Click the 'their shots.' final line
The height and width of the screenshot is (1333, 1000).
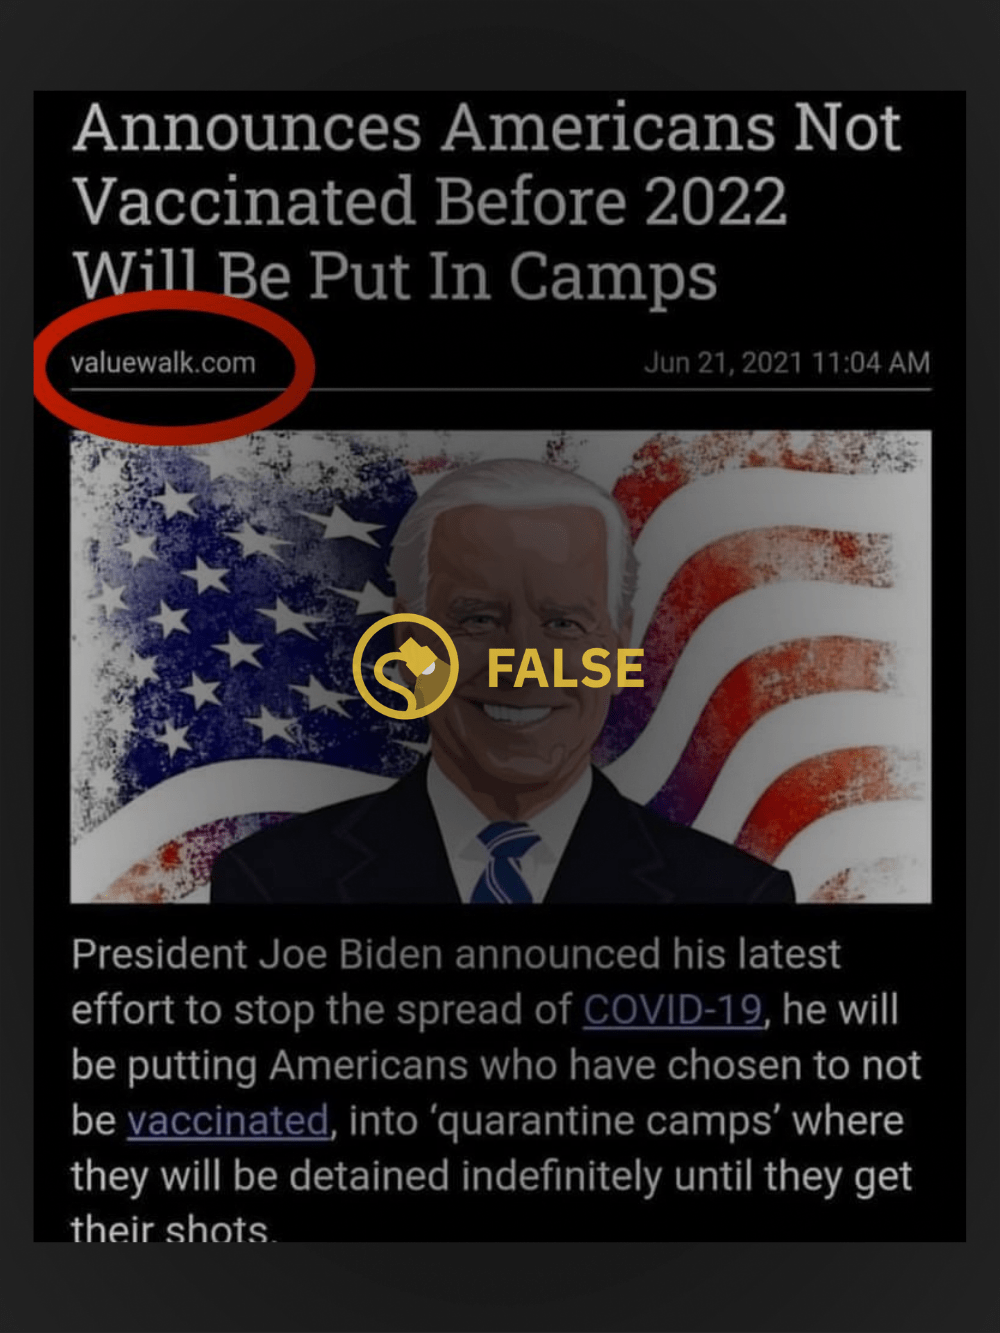(173, 1227)
